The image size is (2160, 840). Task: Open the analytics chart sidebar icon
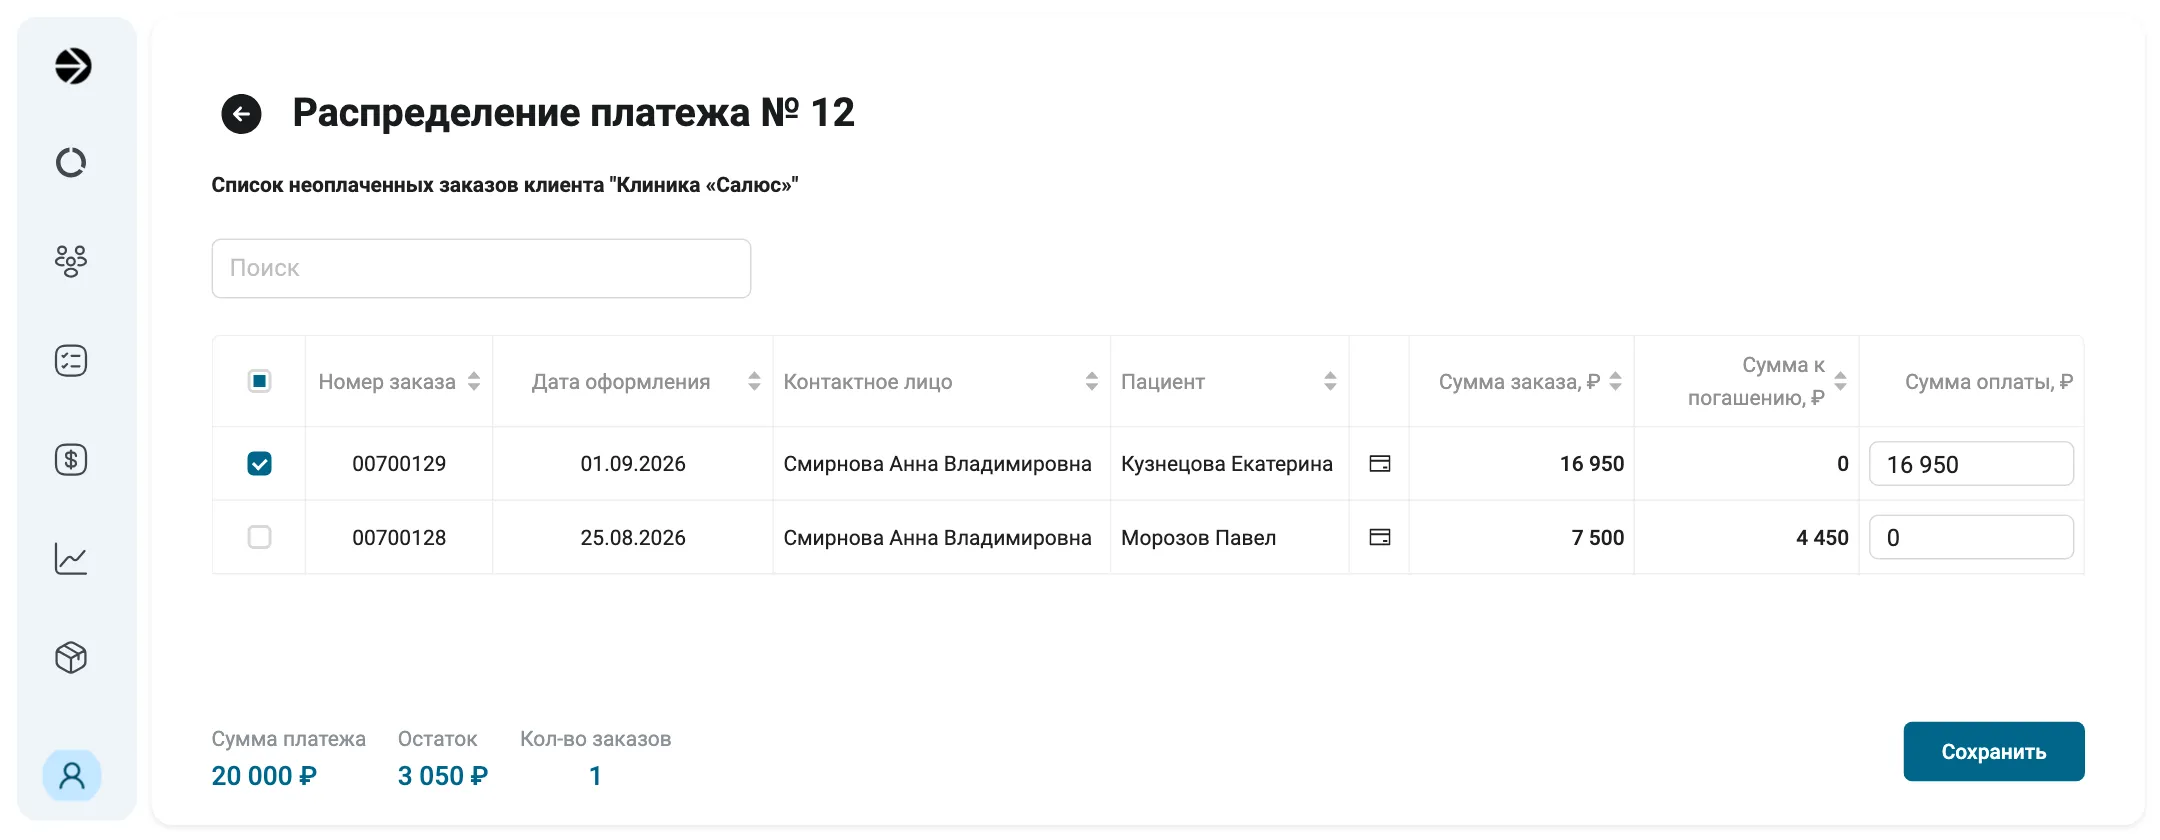tap(71, 558)
